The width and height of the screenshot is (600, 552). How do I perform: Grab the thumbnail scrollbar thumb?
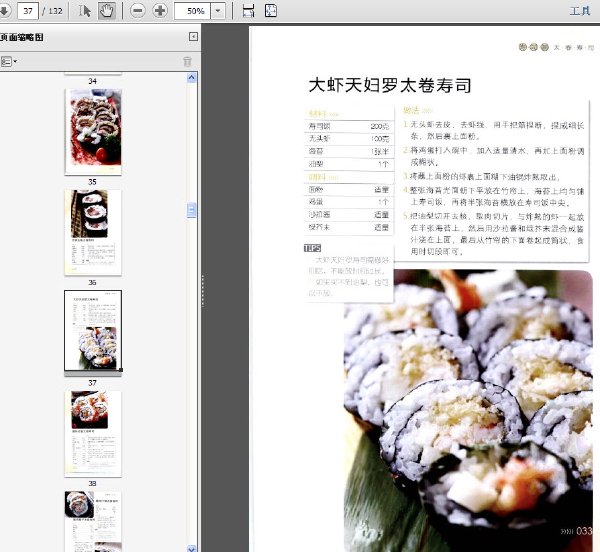pos(191,210)
